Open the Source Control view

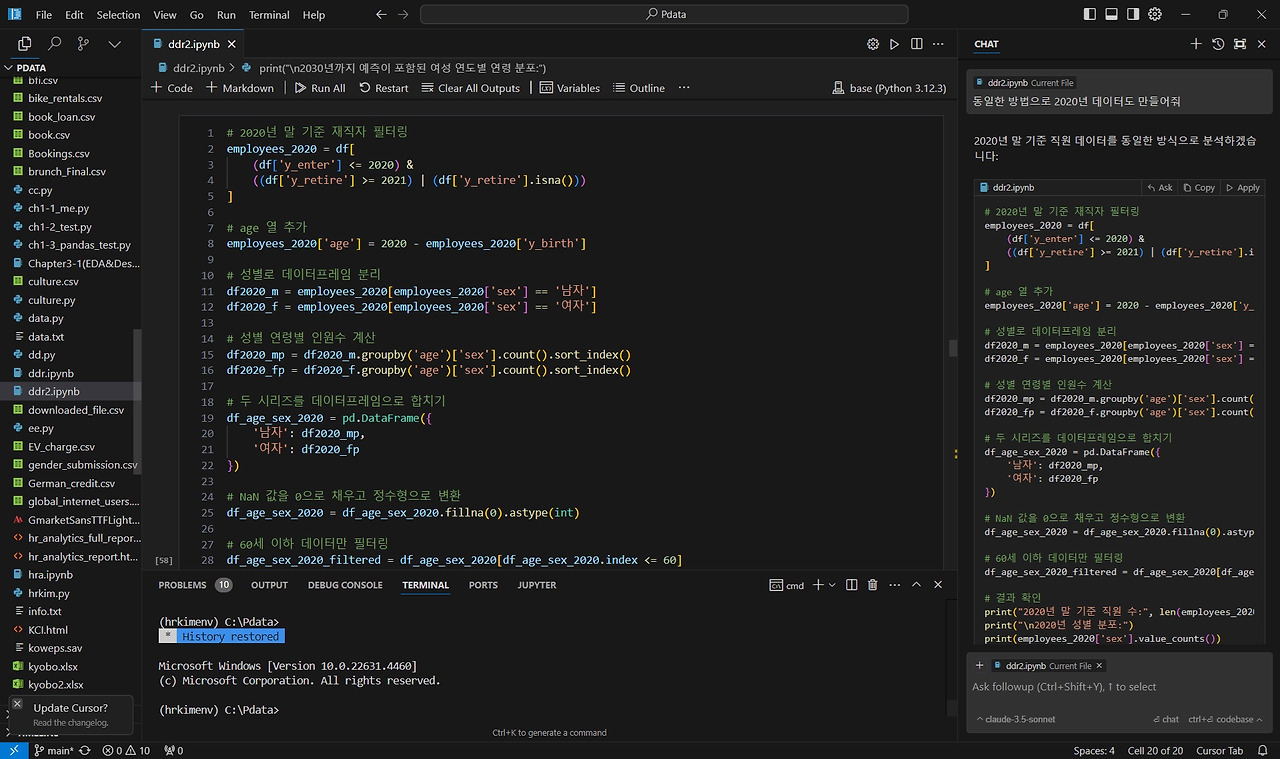pyautogui.click(x=84, y=44)
